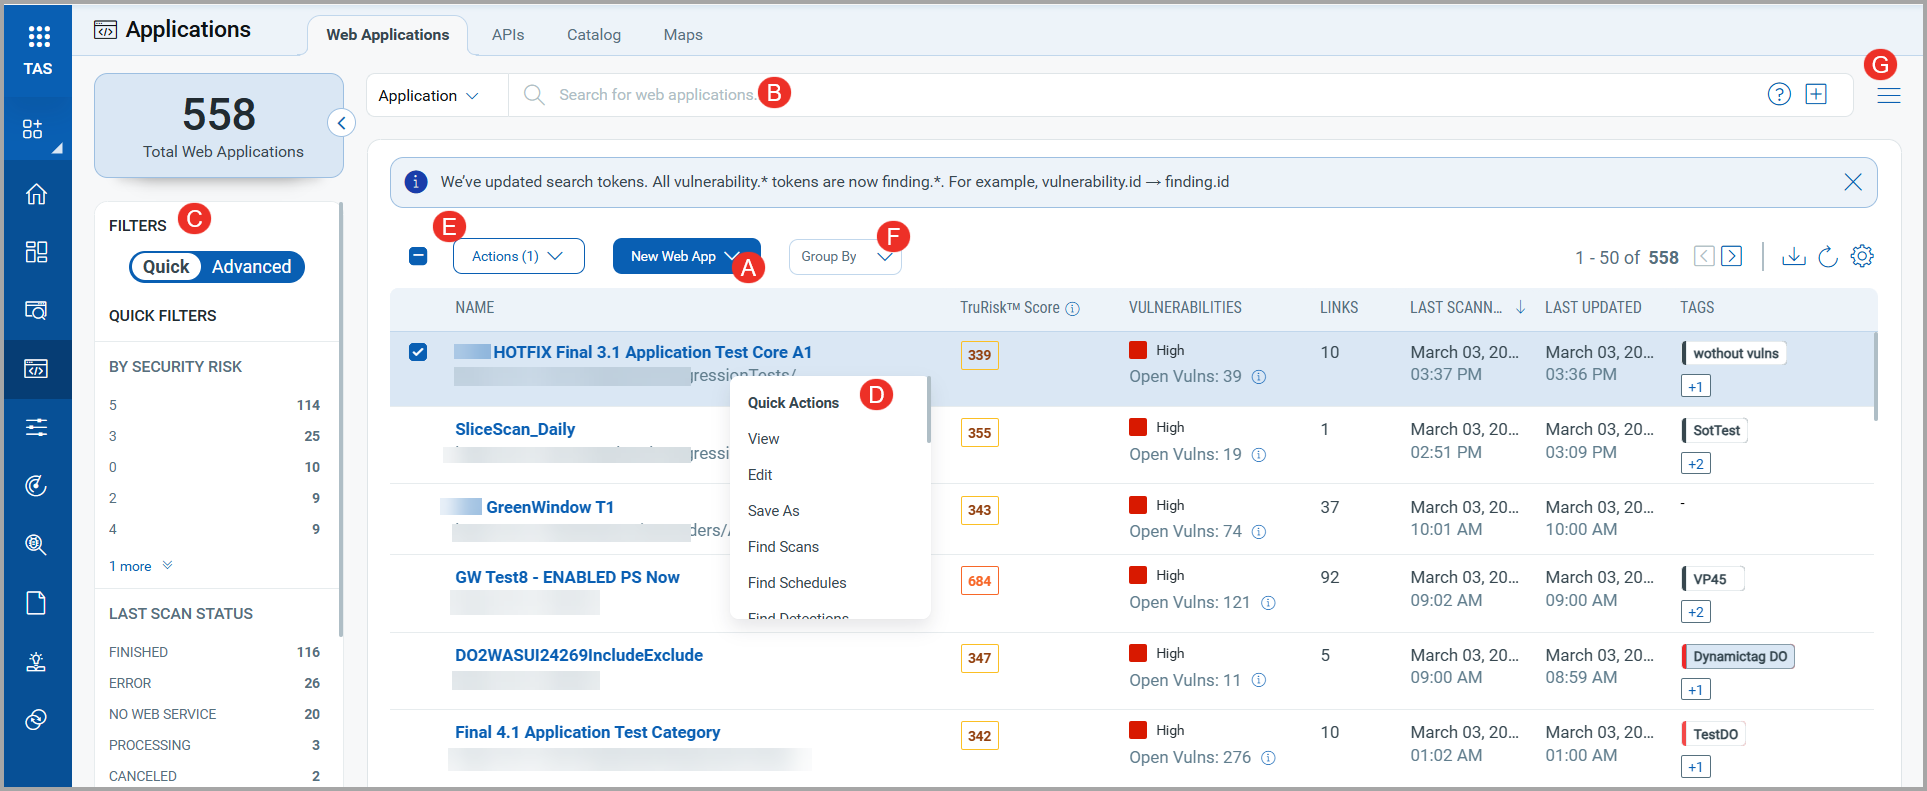Click the plus icon beside search bar
The width and height of the screenshot is (1927, 791).
click(x=1816, y=94)
